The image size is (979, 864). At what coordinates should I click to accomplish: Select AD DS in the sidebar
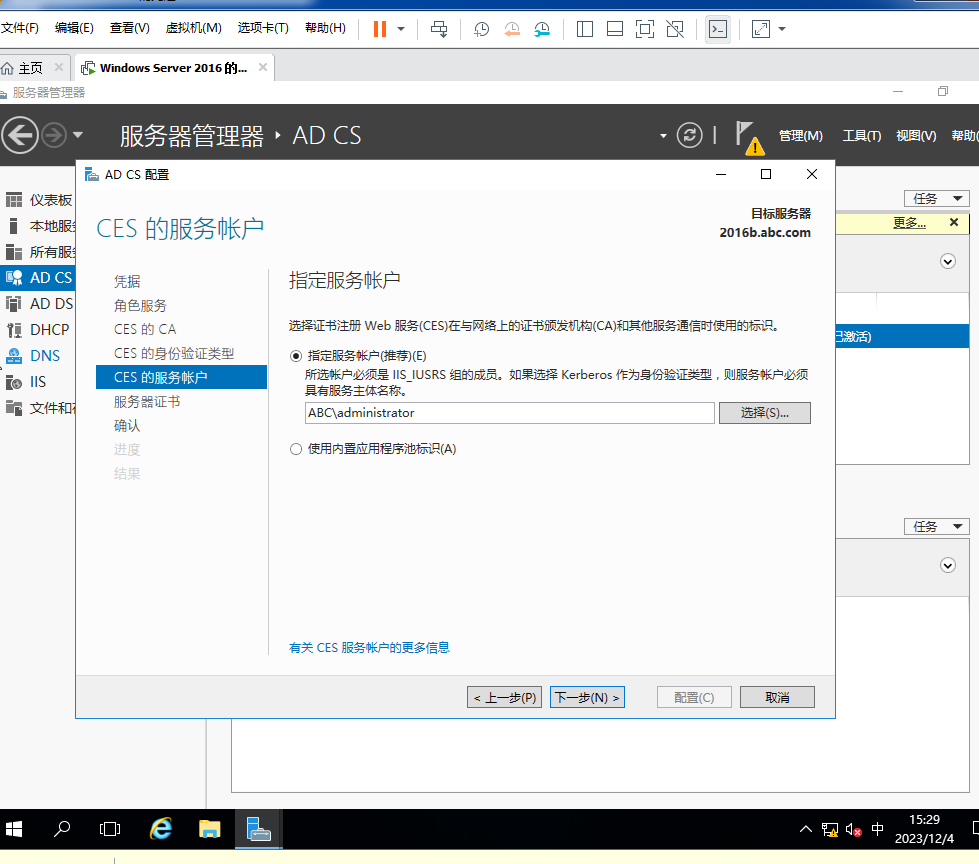pos(39,303)
